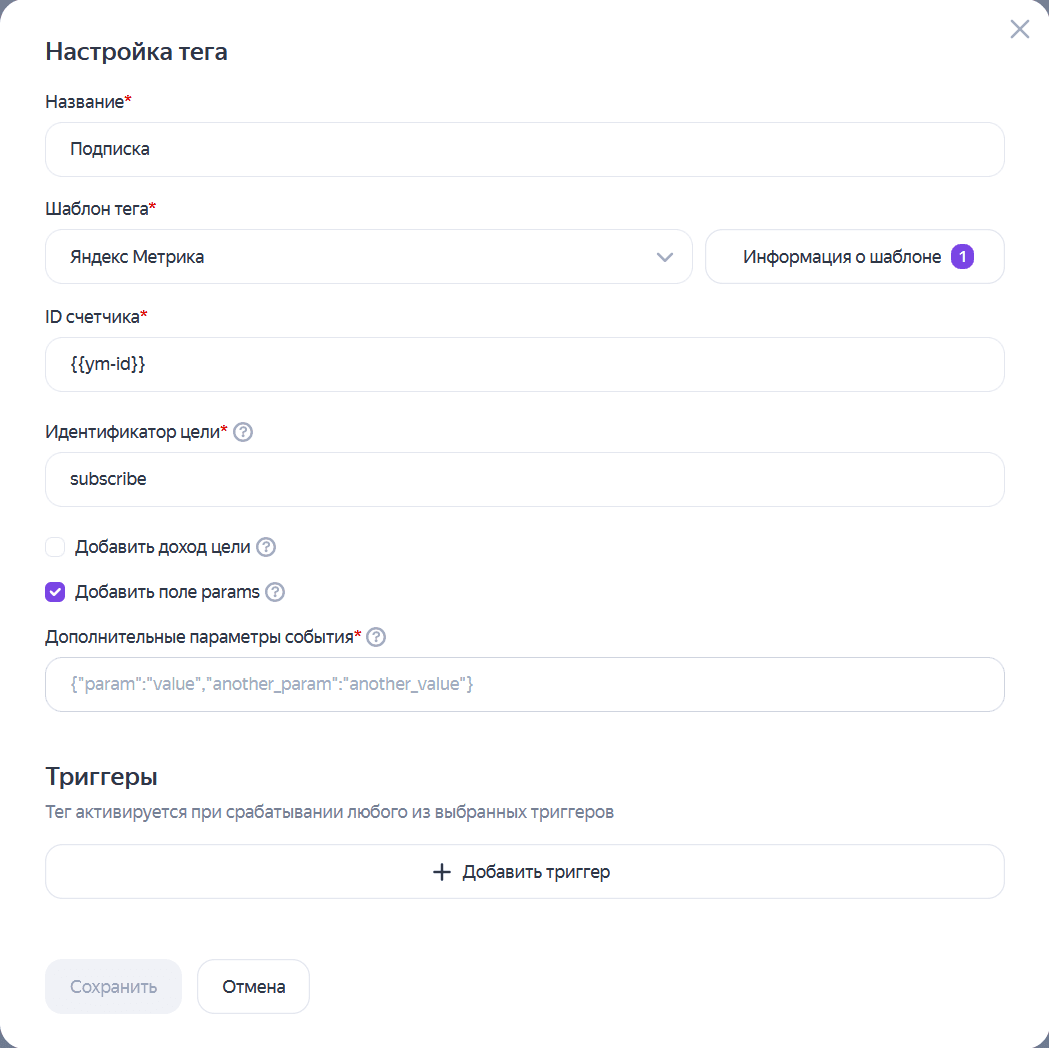Enable the Добавить доход цели checkbox
The width and height of the screenshot is (1049, 1048).
[55, 546]
